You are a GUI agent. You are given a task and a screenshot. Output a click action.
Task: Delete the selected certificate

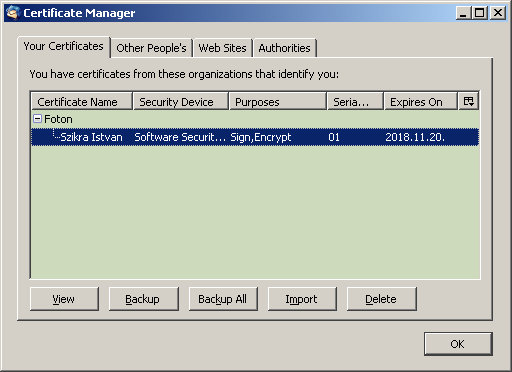(x=381, y=299)
